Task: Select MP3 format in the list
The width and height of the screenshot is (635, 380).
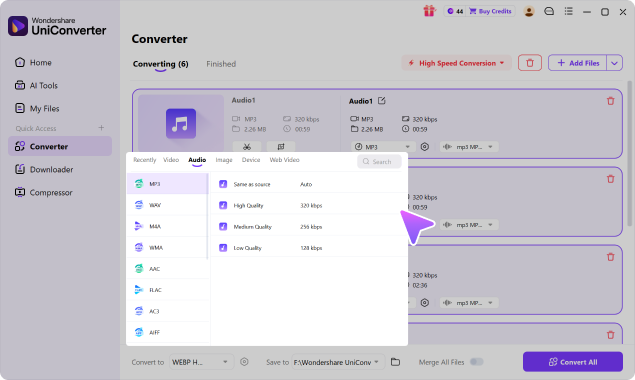Action: click(167, 184)
